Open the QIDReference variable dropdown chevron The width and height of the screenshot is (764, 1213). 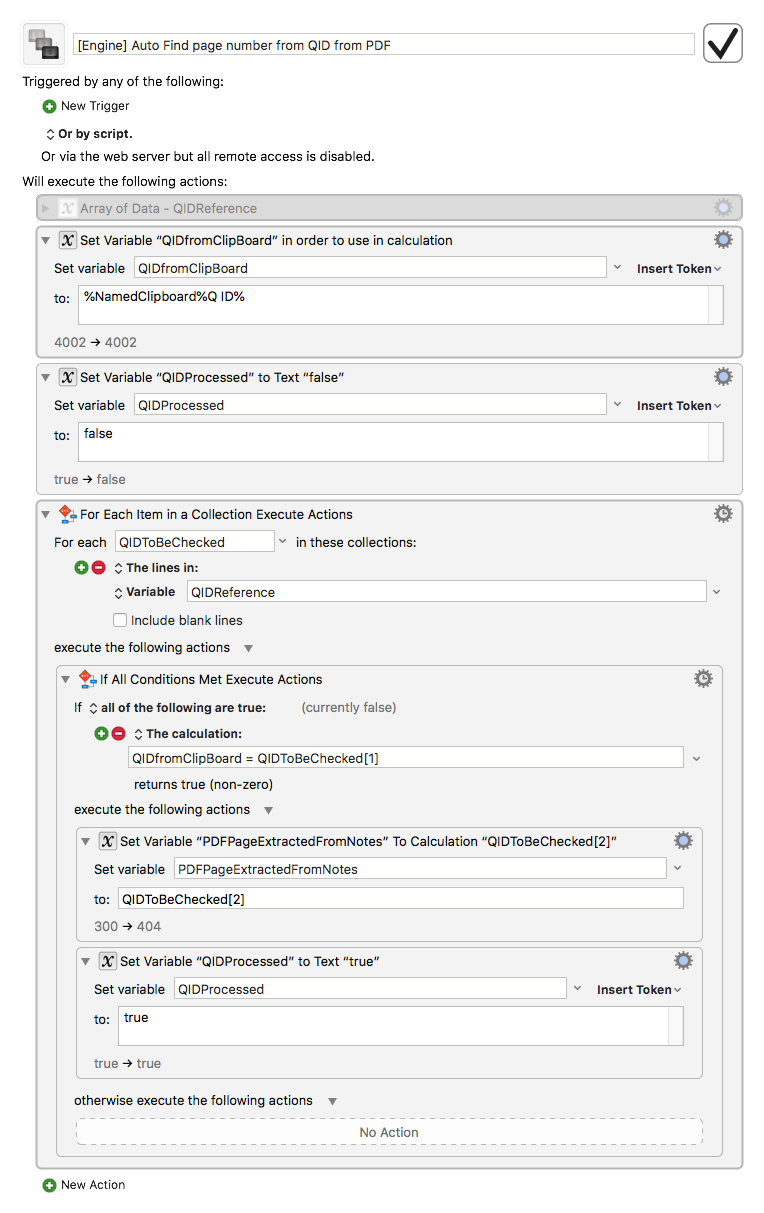click(716, 592)
